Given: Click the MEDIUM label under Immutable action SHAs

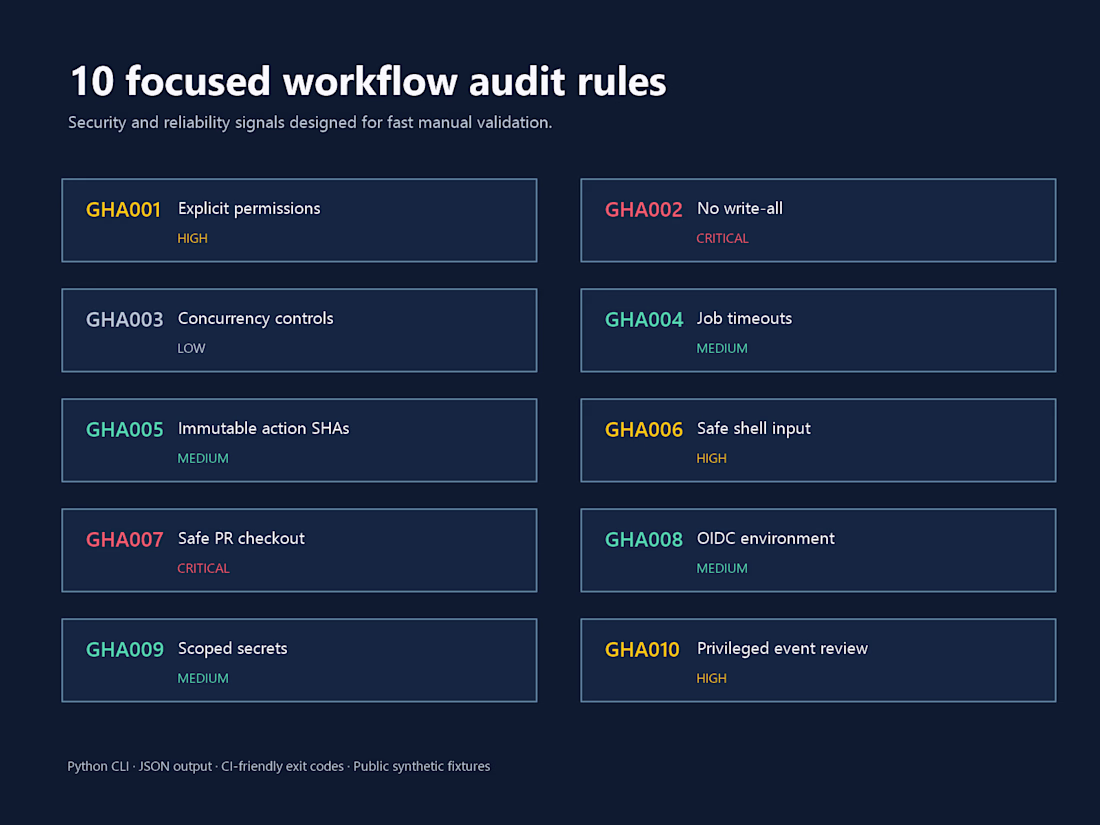Looking at the screenshot, I should [x=203, y=459].
